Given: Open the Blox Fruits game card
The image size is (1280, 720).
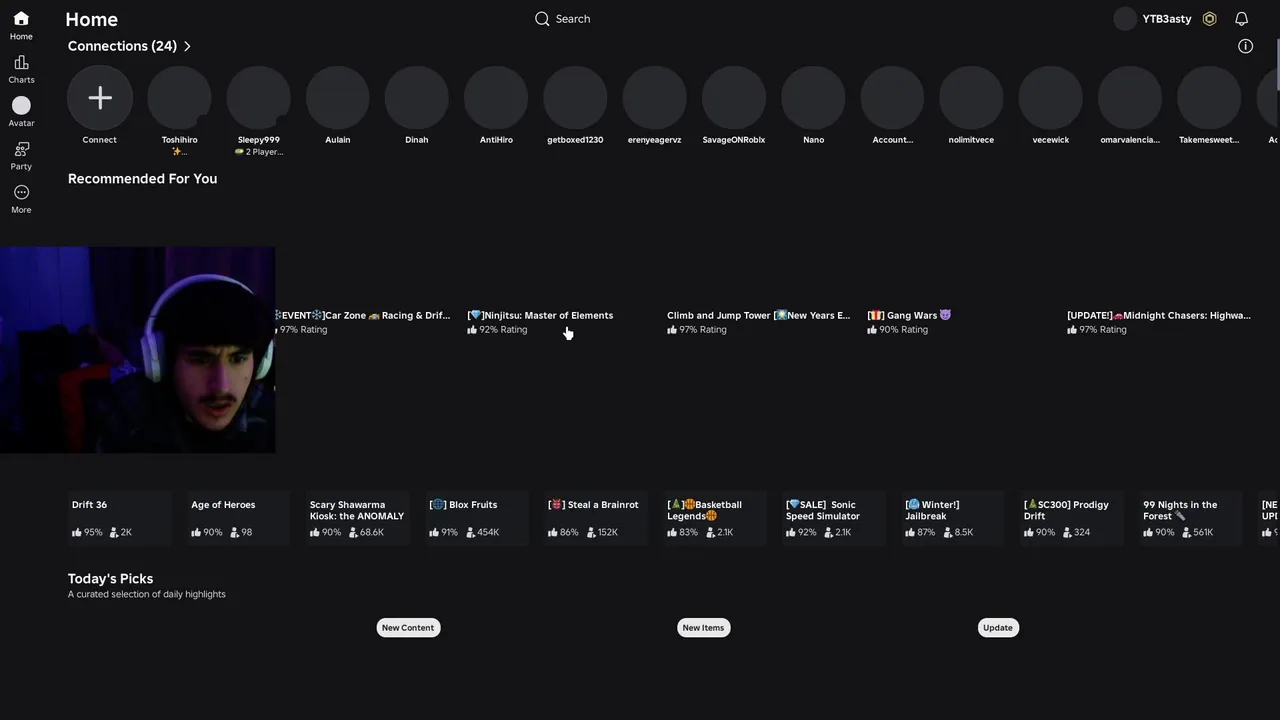Looking at the screenshot, I should click(x=477, y=518).
